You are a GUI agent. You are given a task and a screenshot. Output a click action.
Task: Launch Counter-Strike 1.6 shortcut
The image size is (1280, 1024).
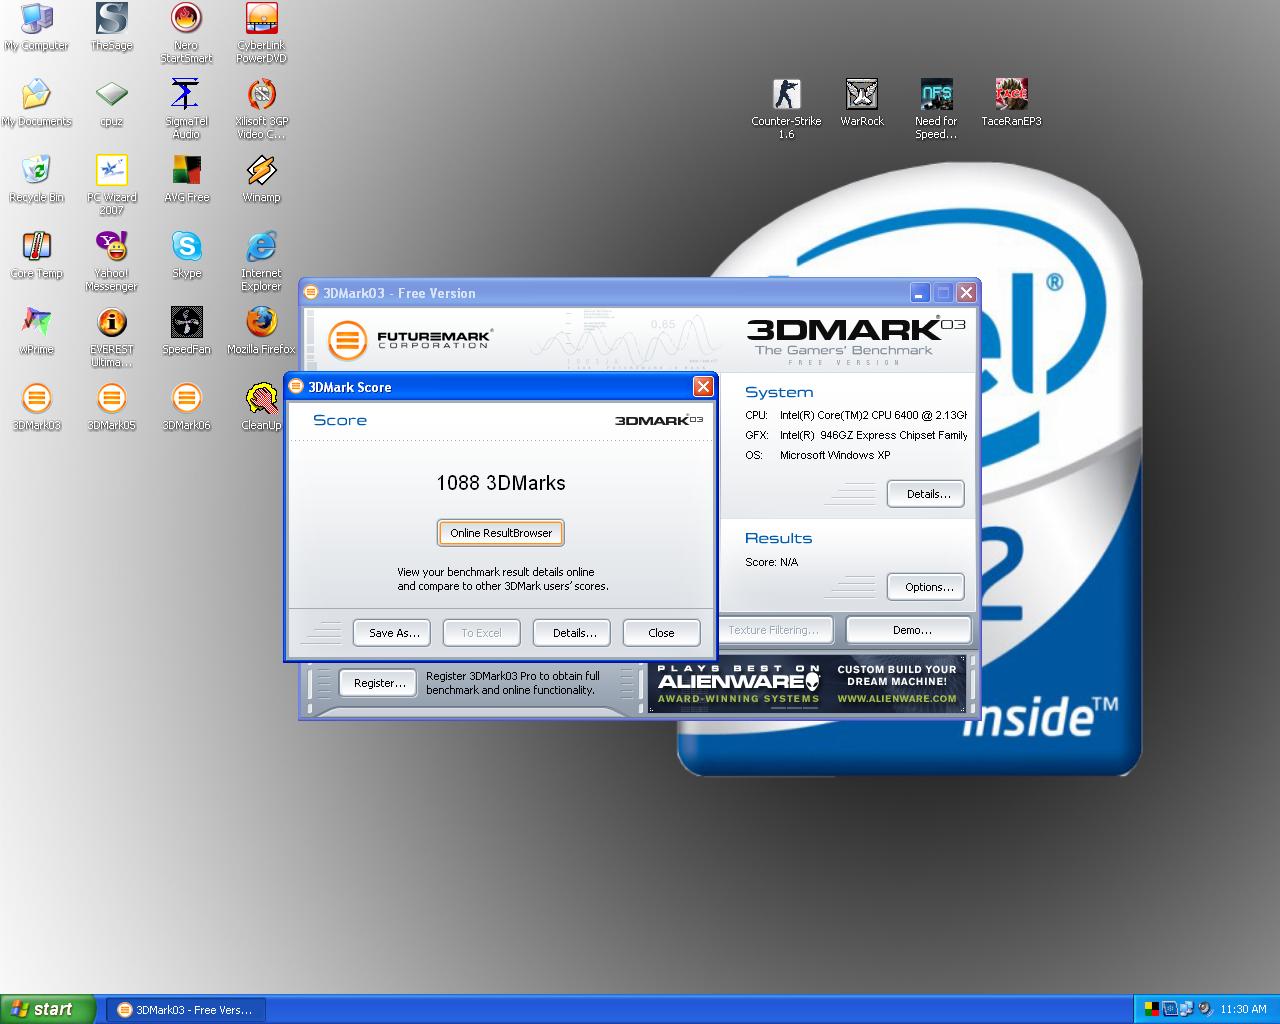click(x=786, y=109)
